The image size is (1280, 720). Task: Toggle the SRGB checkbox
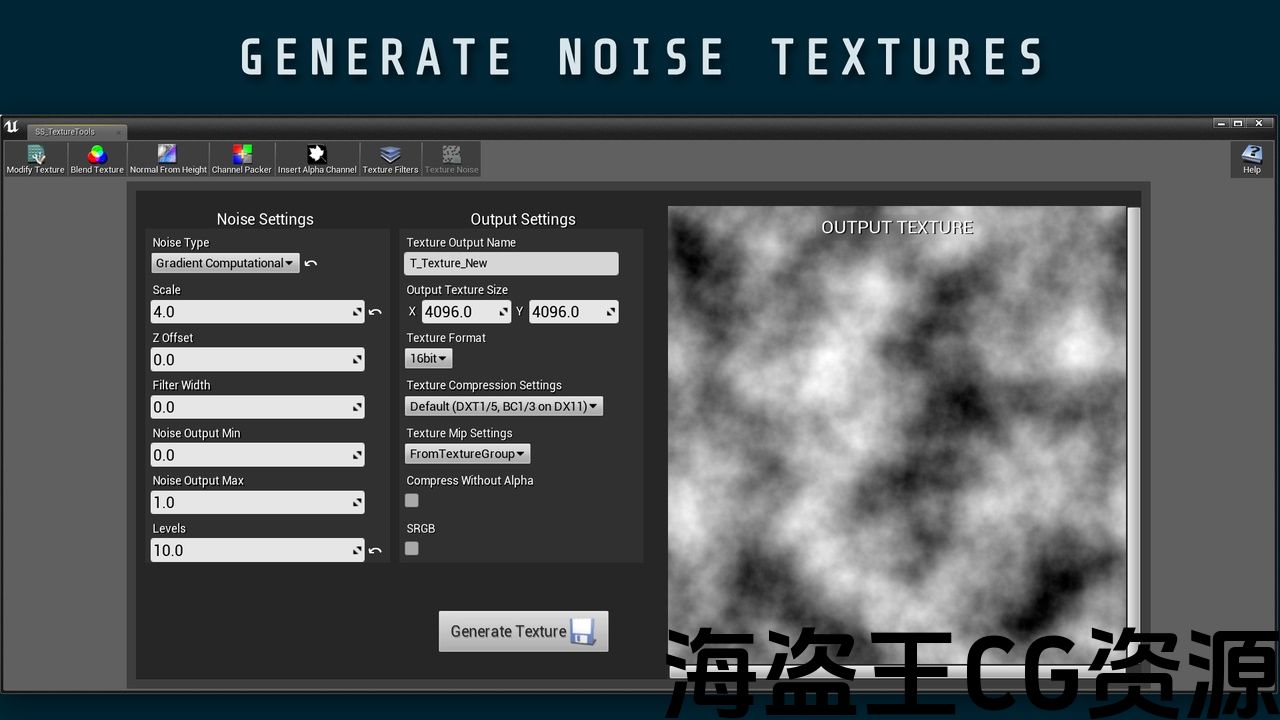coord(412,548)
